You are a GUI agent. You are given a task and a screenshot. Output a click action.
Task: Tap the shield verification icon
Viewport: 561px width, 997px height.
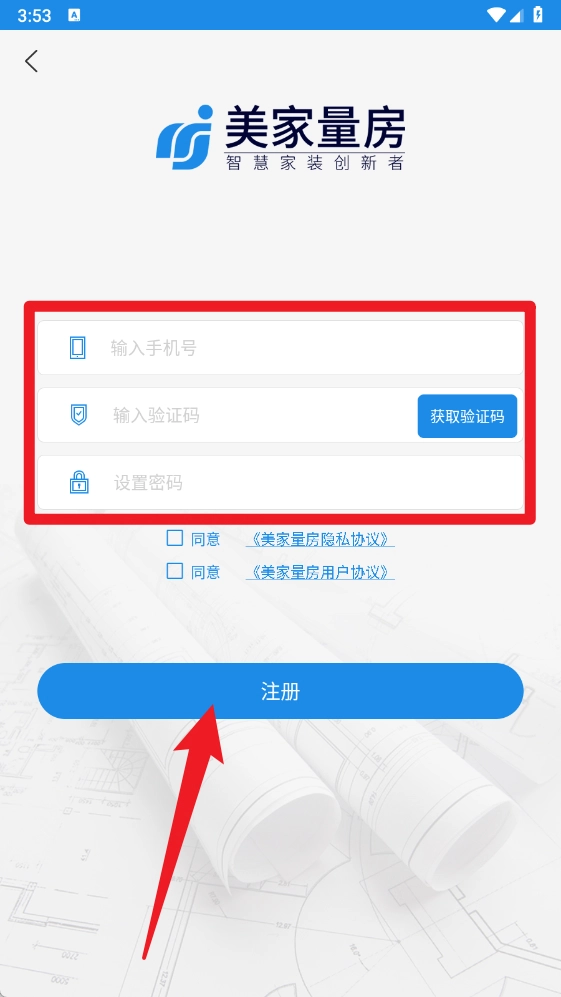point(78,415)
